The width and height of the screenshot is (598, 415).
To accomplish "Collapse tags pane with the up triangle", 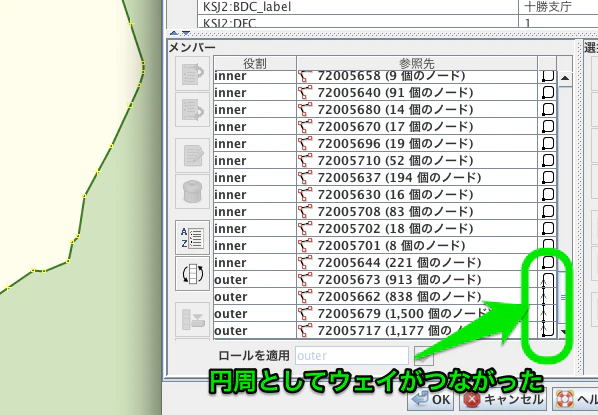I will [174, 33].
